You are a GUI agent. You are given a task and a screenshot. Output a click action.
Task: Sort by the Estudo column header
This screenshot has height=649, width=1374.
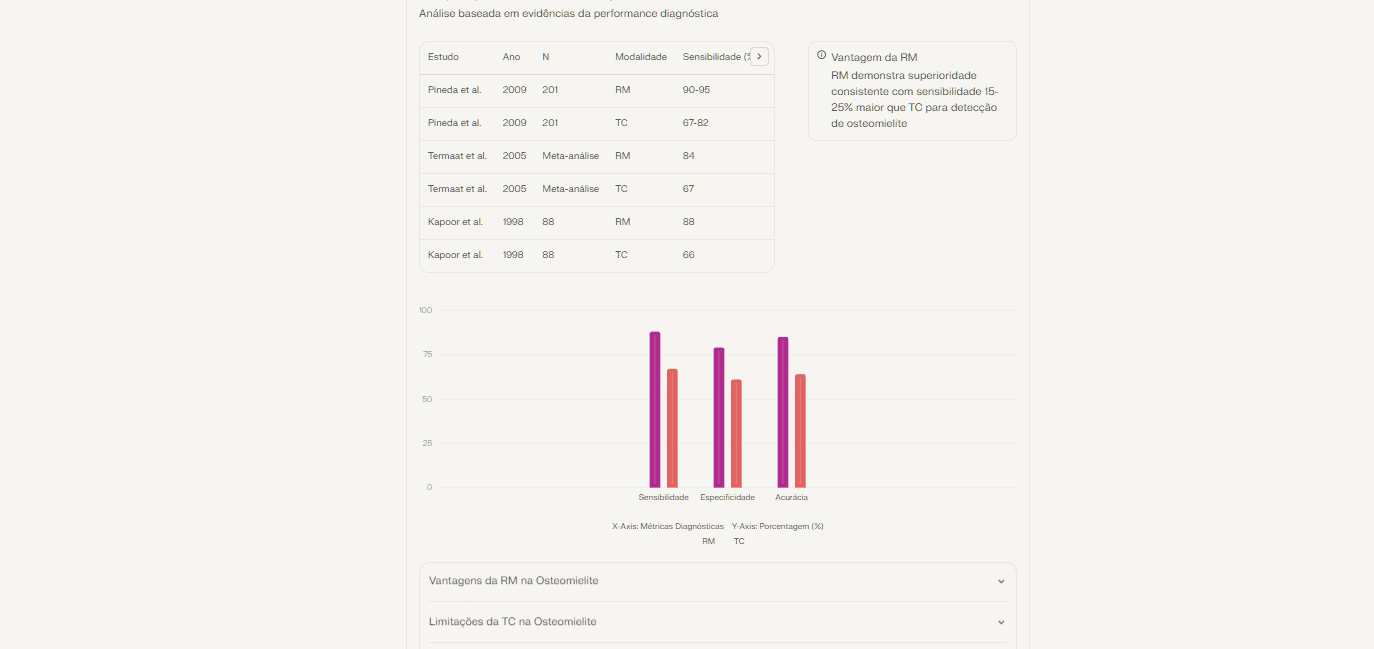point(443,57)
